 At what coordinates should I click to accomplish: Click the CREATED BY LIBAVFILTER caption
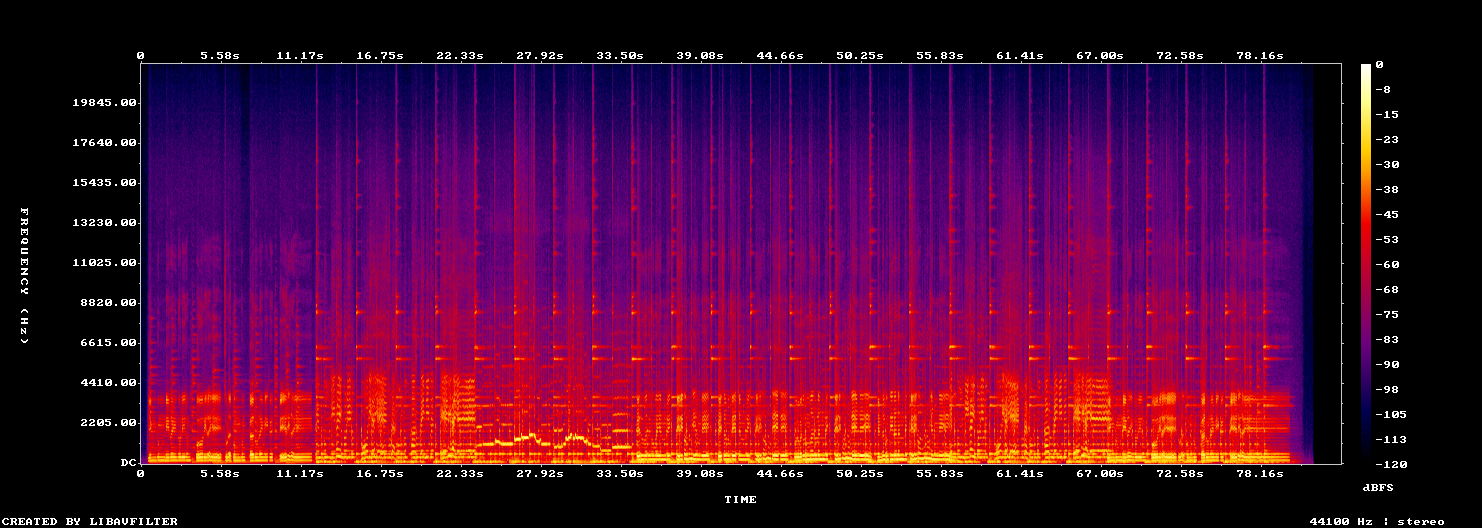pyautogui.click(x=91, y=521)
